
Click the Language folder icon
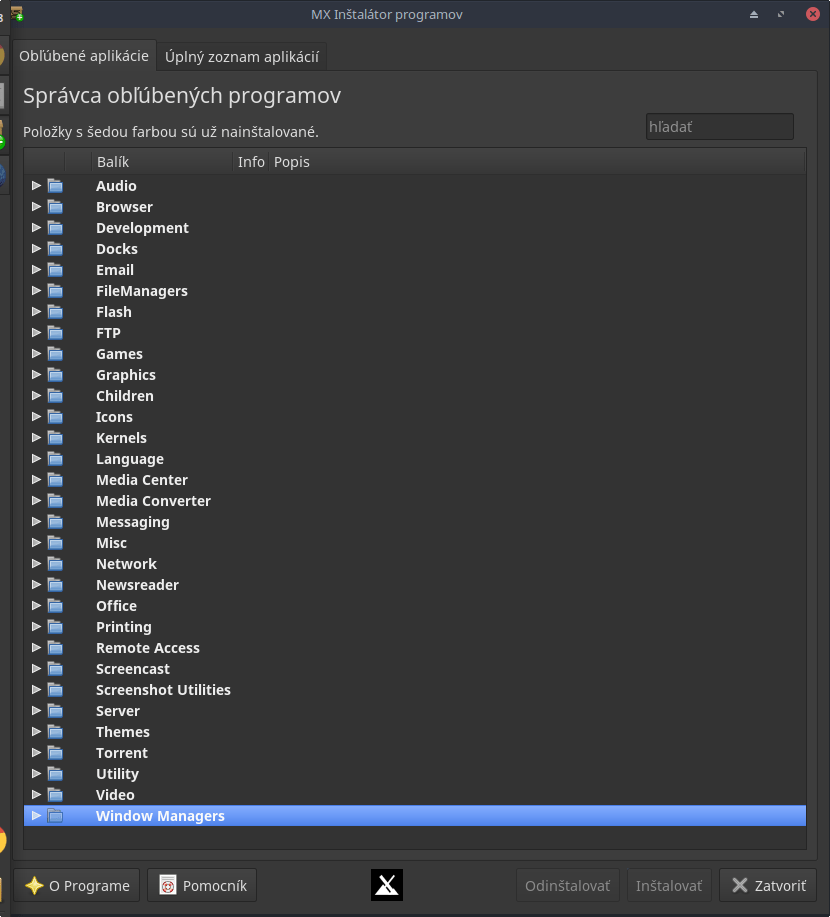(55, 459)
